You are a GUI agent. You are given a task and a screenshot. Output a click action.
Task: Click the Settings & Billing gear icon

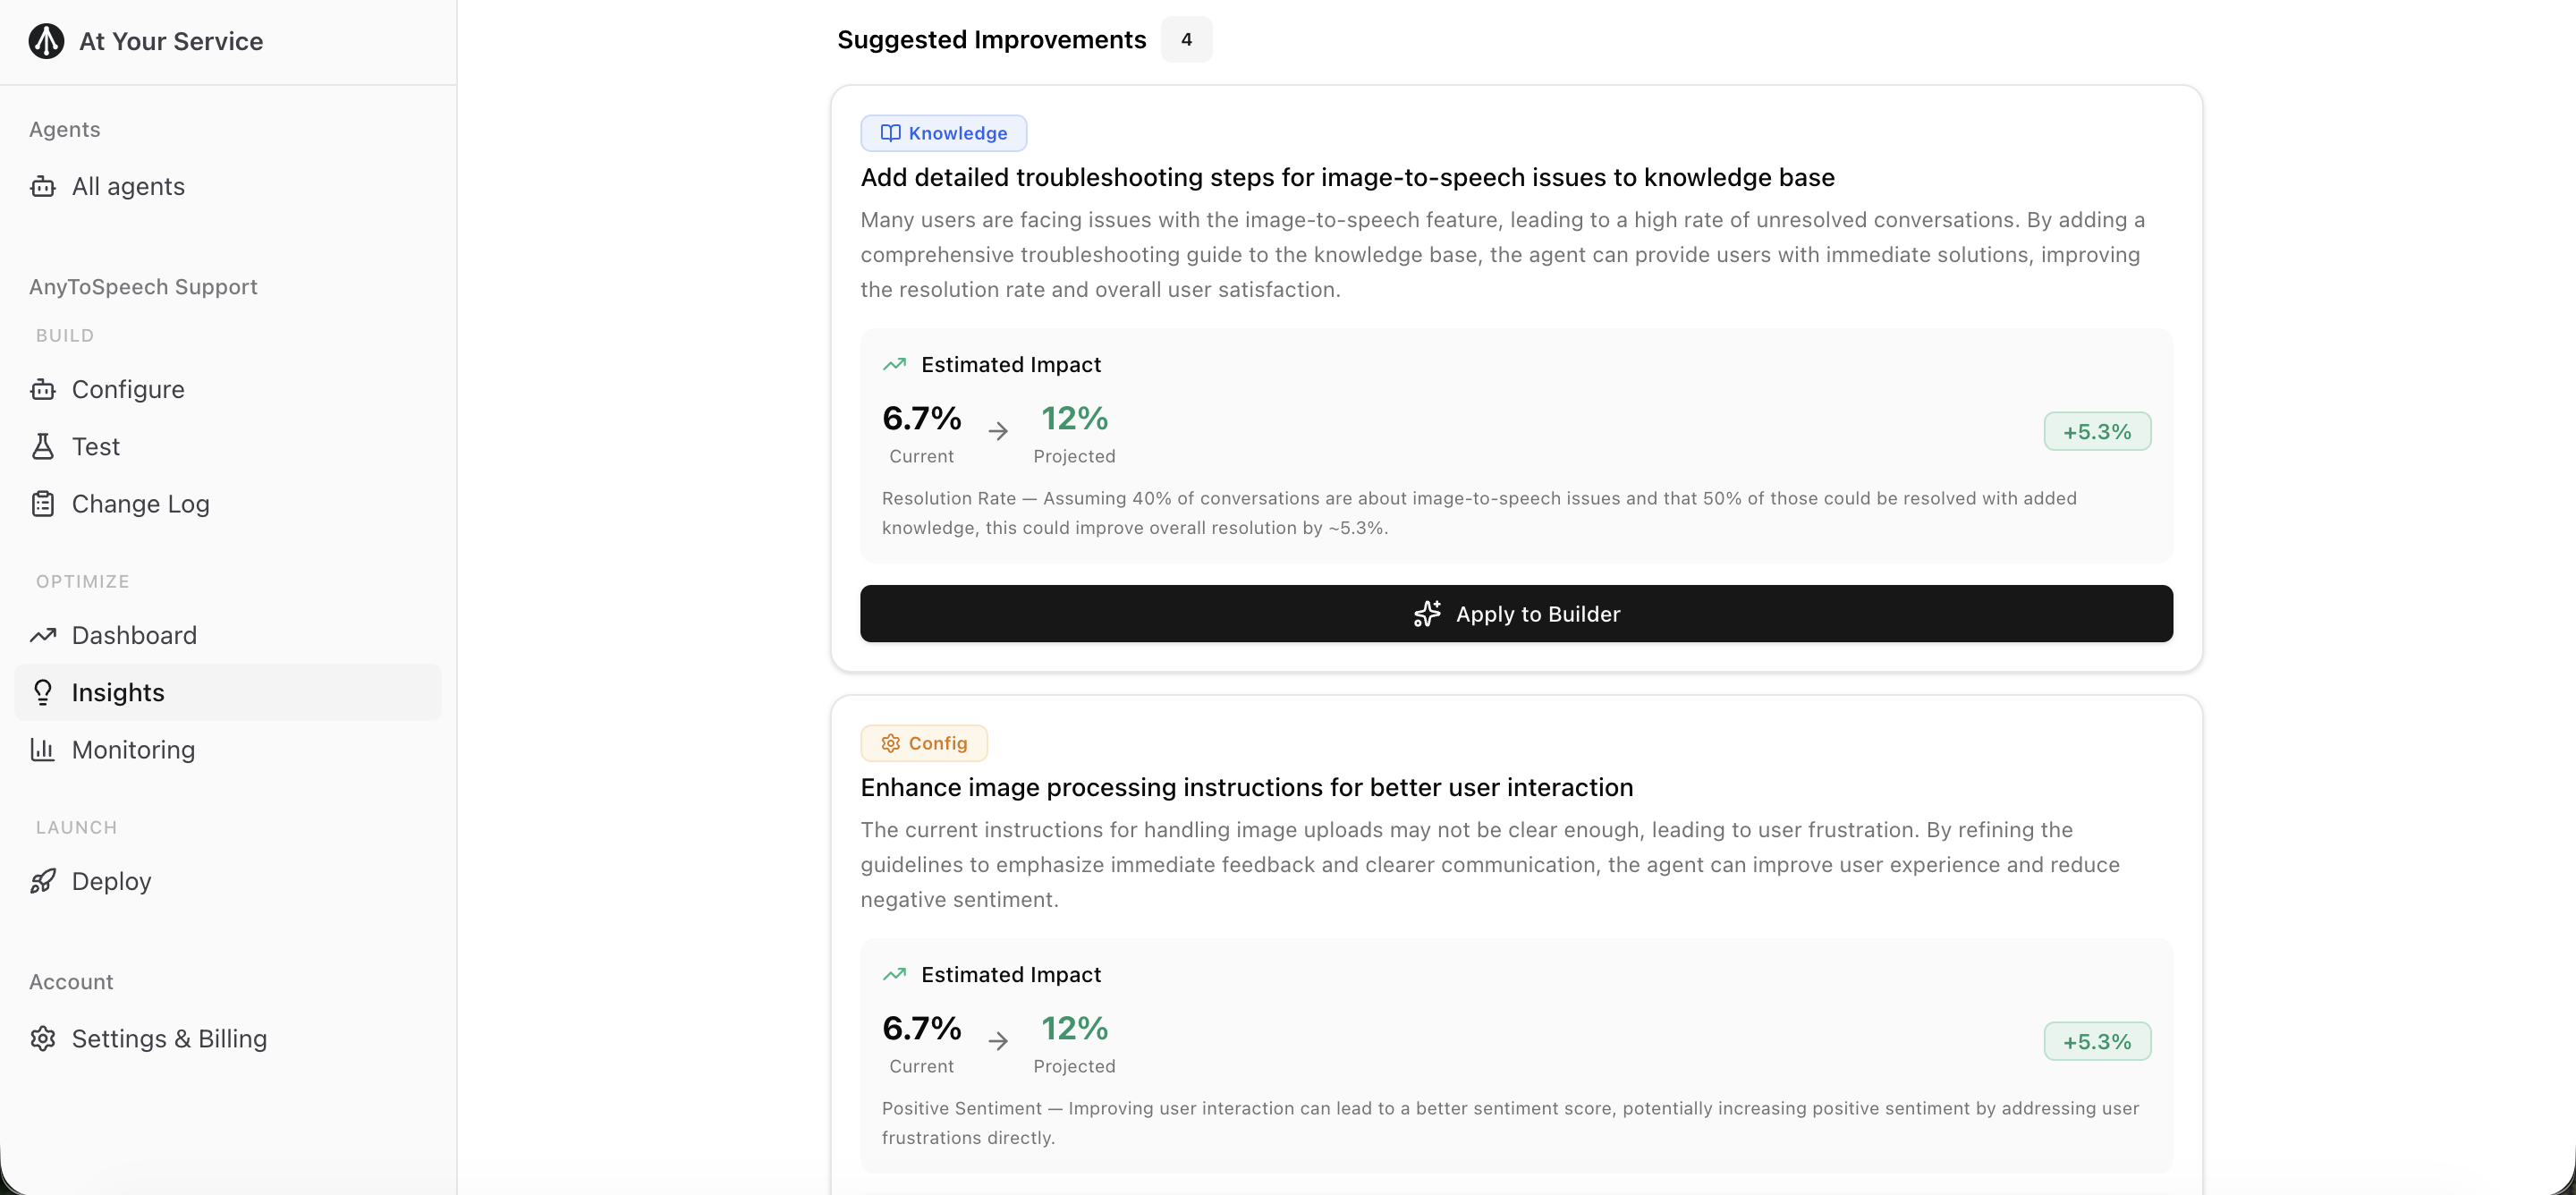[43, 1039]
